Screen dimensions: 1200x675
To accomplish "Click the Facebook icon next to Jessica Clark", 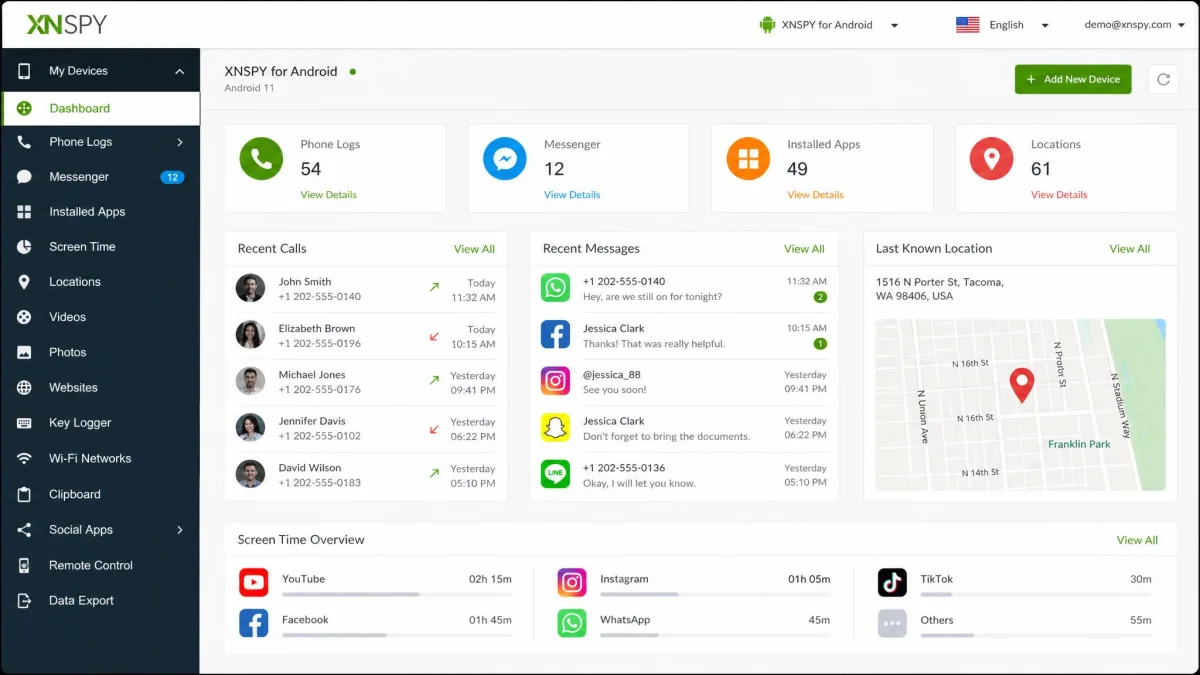I will (x=555, y=334).
